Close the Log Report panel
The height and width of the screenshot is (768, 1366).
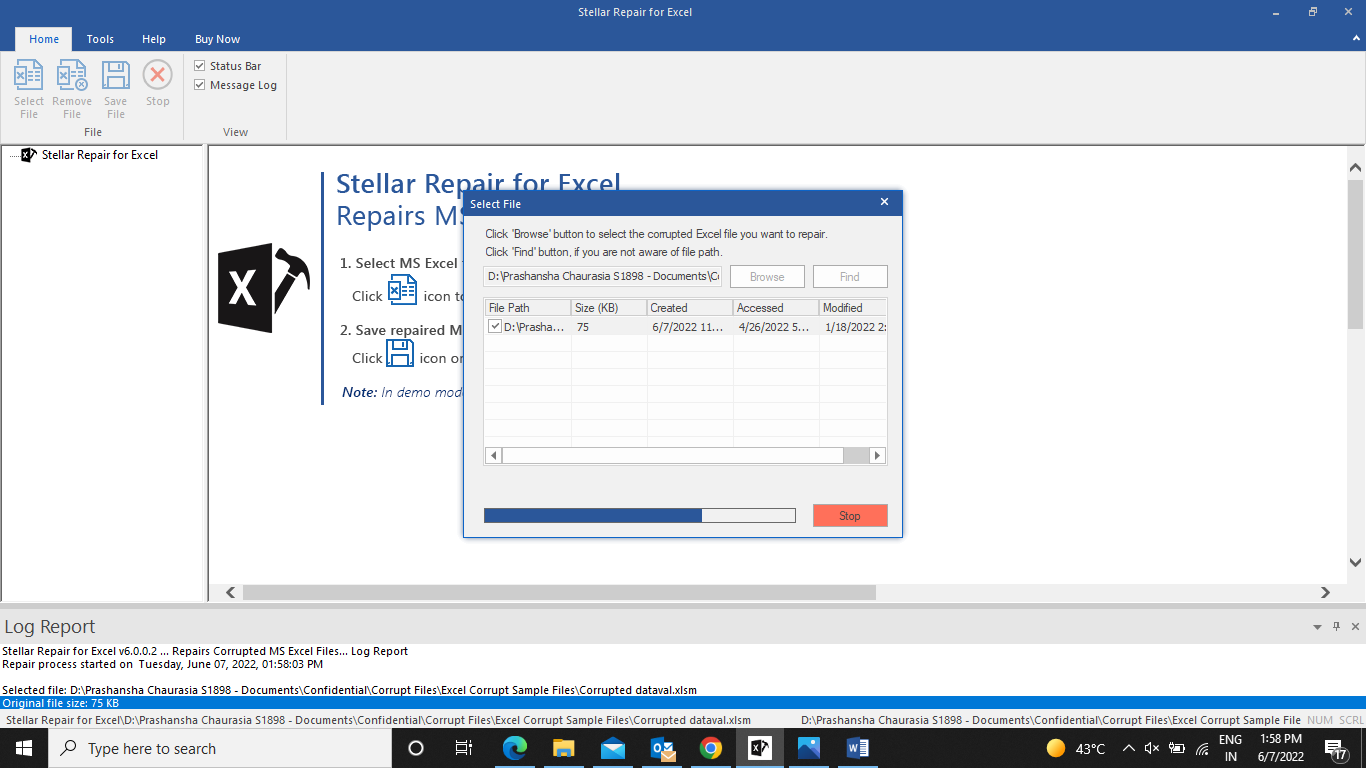tap(1356, 627)
